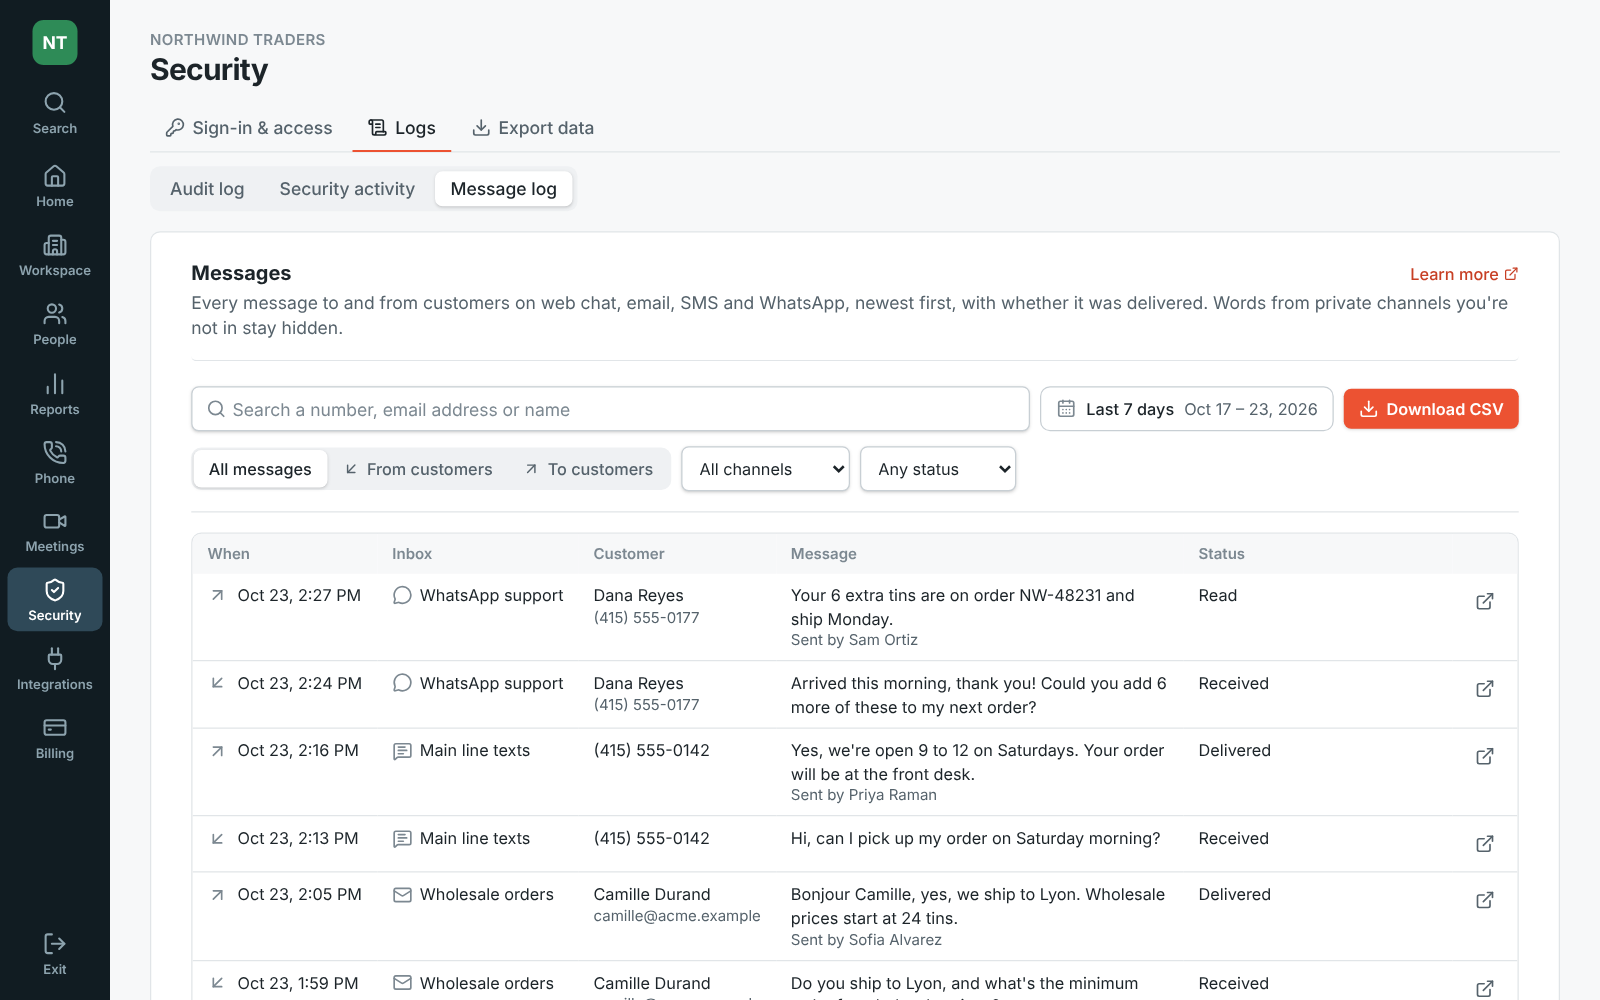1600x1000 pixels.
Task: Expand the Any status dropdown
Action: pyautogui.click(x=938, y=469)
